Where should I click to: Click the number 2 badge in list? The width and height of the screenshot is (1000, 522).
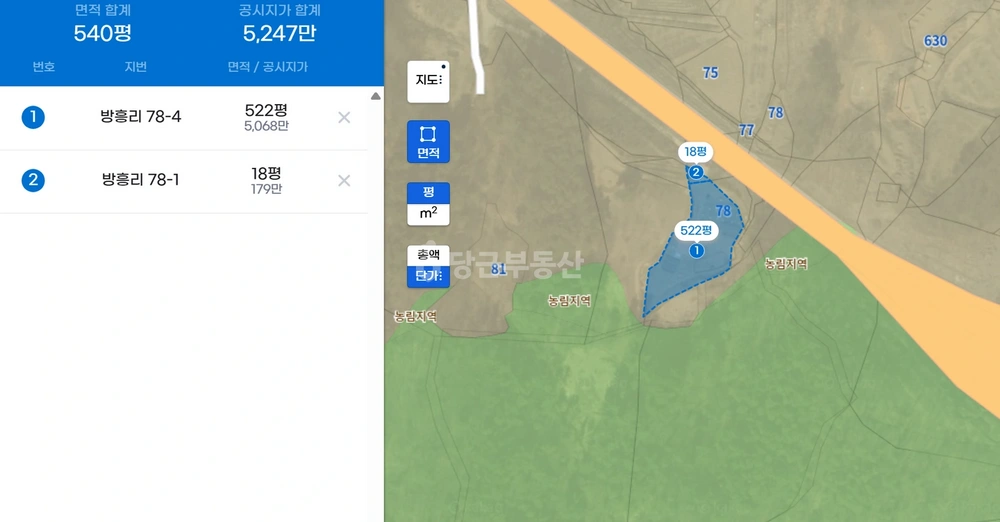coord(33,181)
